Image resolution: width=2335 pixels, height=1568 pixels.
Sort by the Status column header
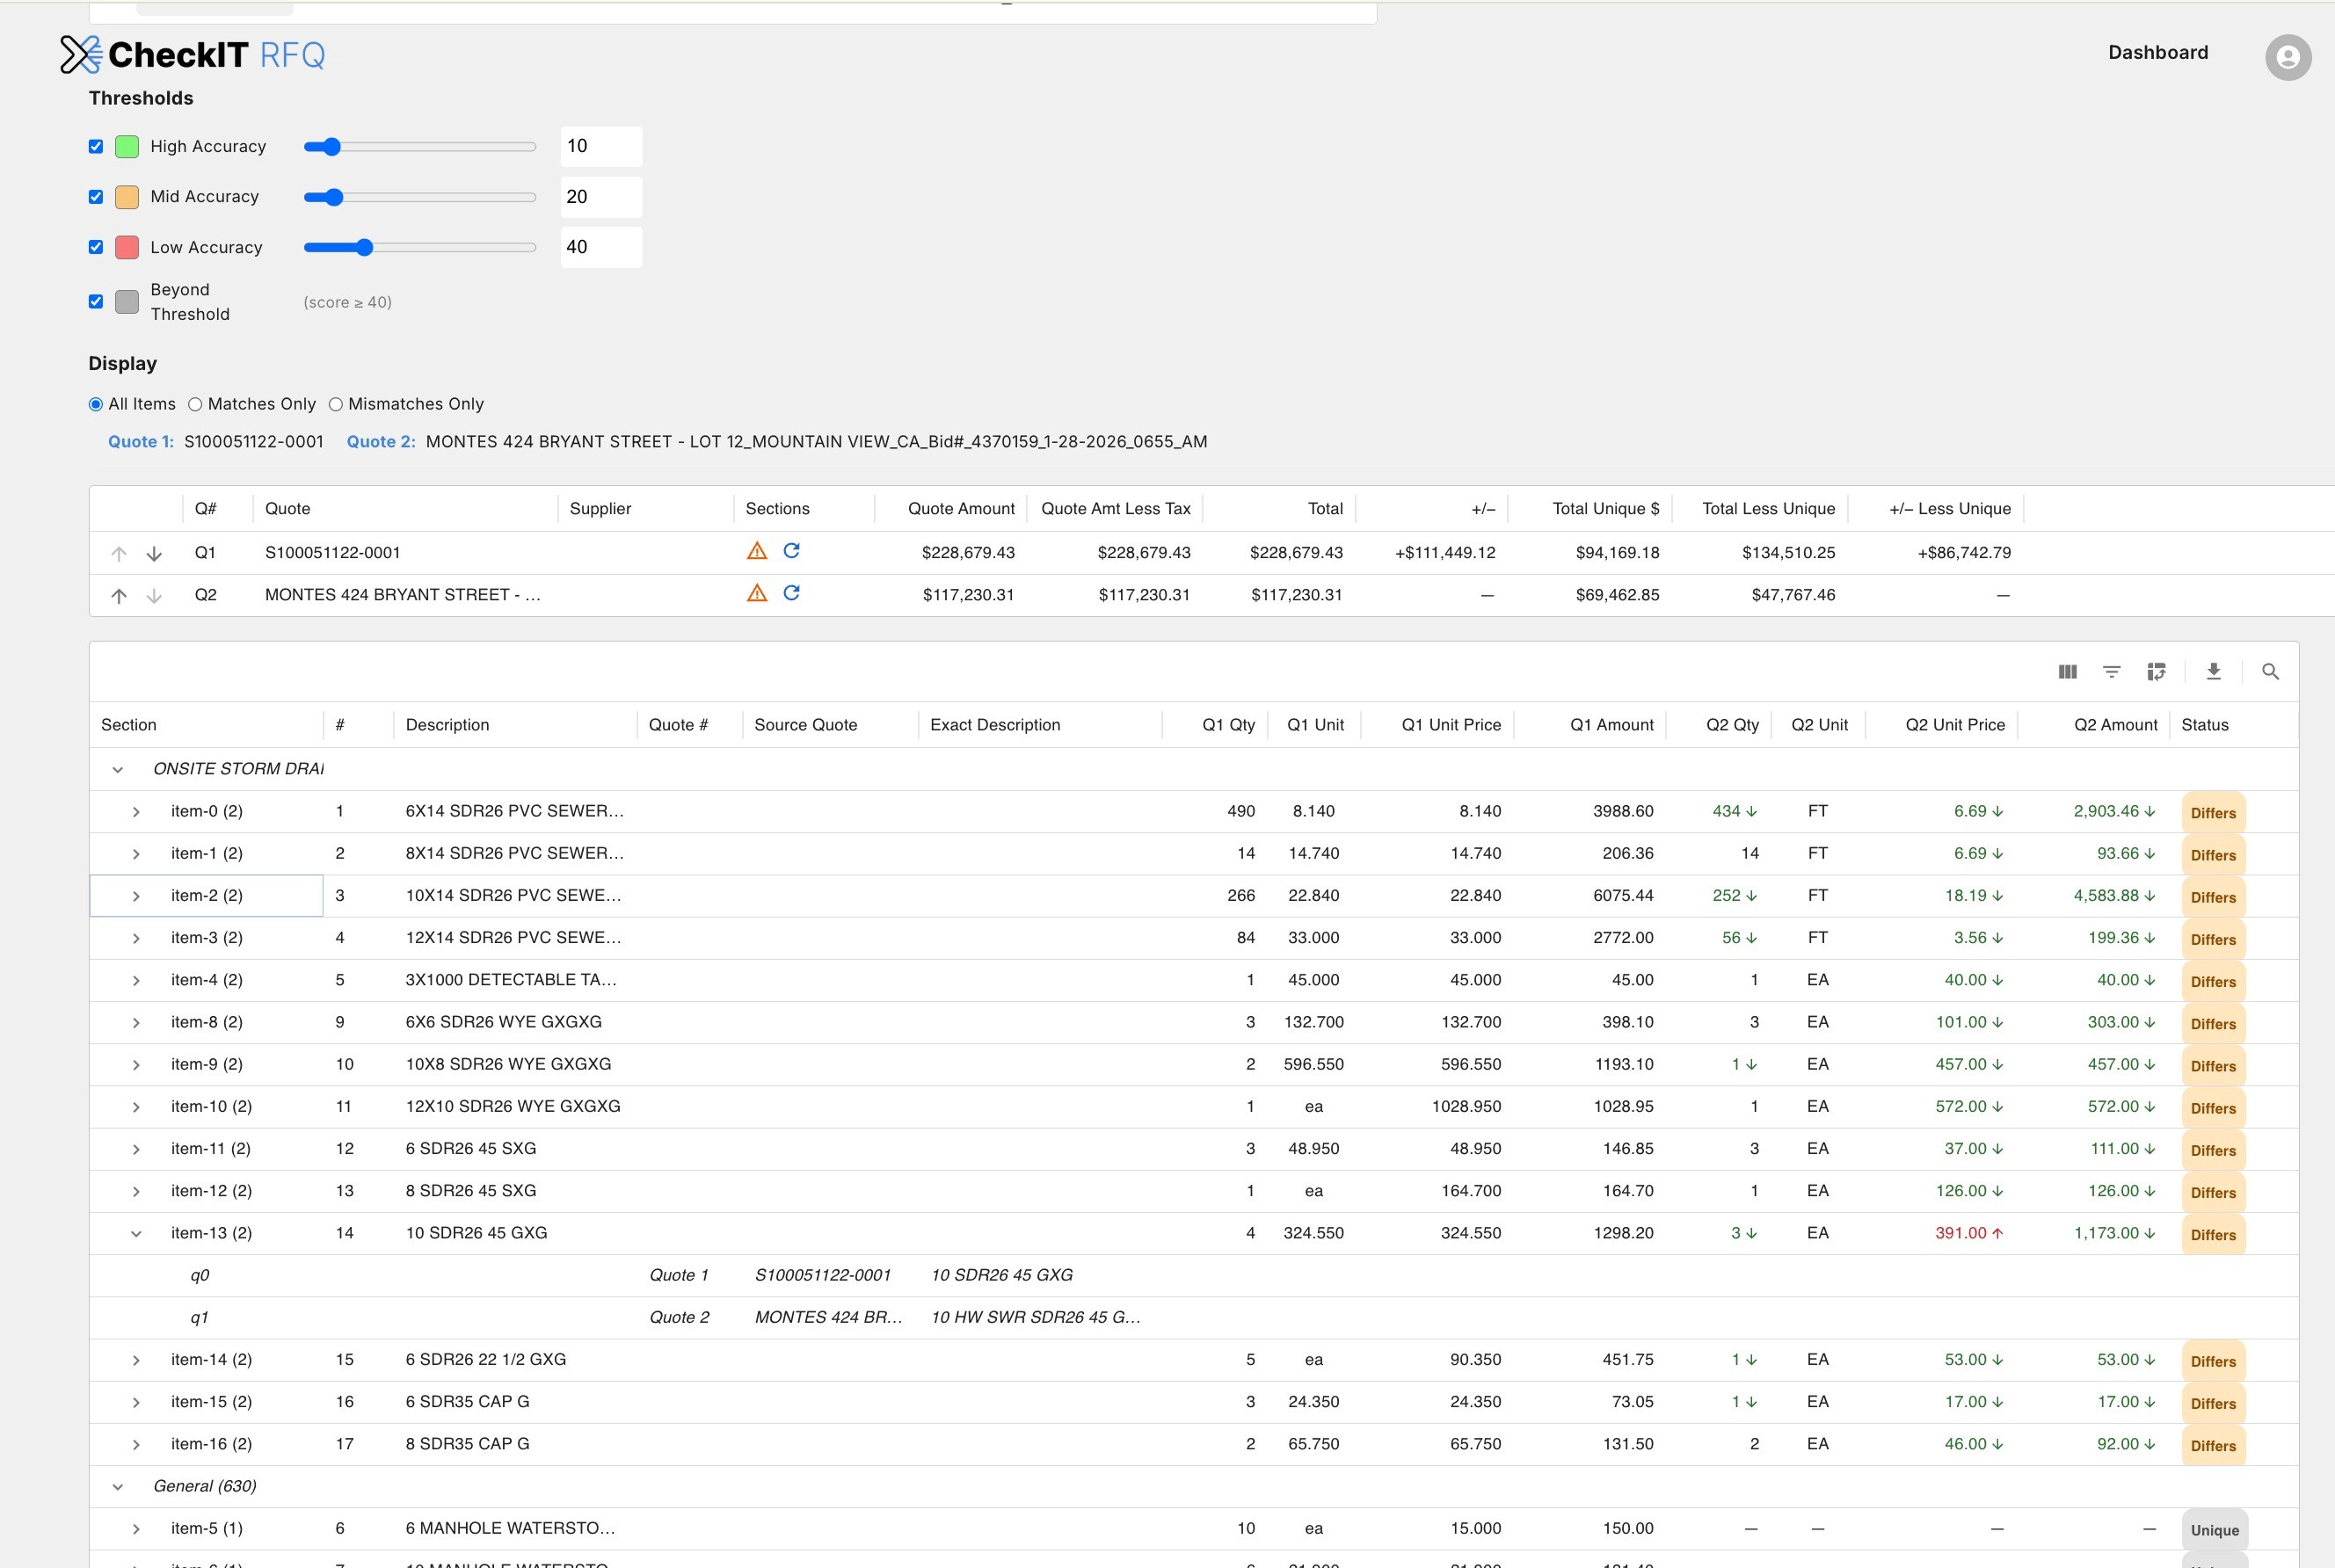pyautogui.click(x=2204, y=725)
